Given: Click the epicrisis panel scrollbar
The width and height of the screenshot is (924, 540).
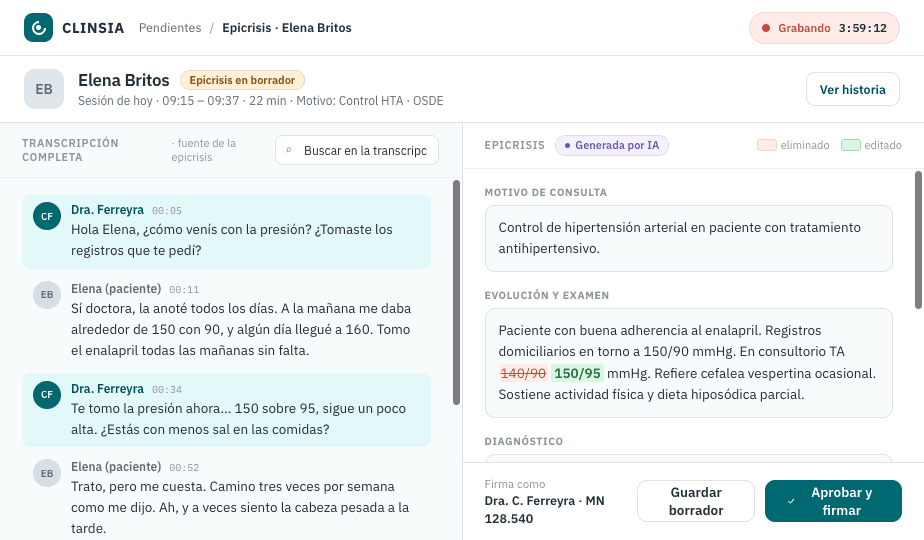Looking at the screenshot, I should (918, 239).
